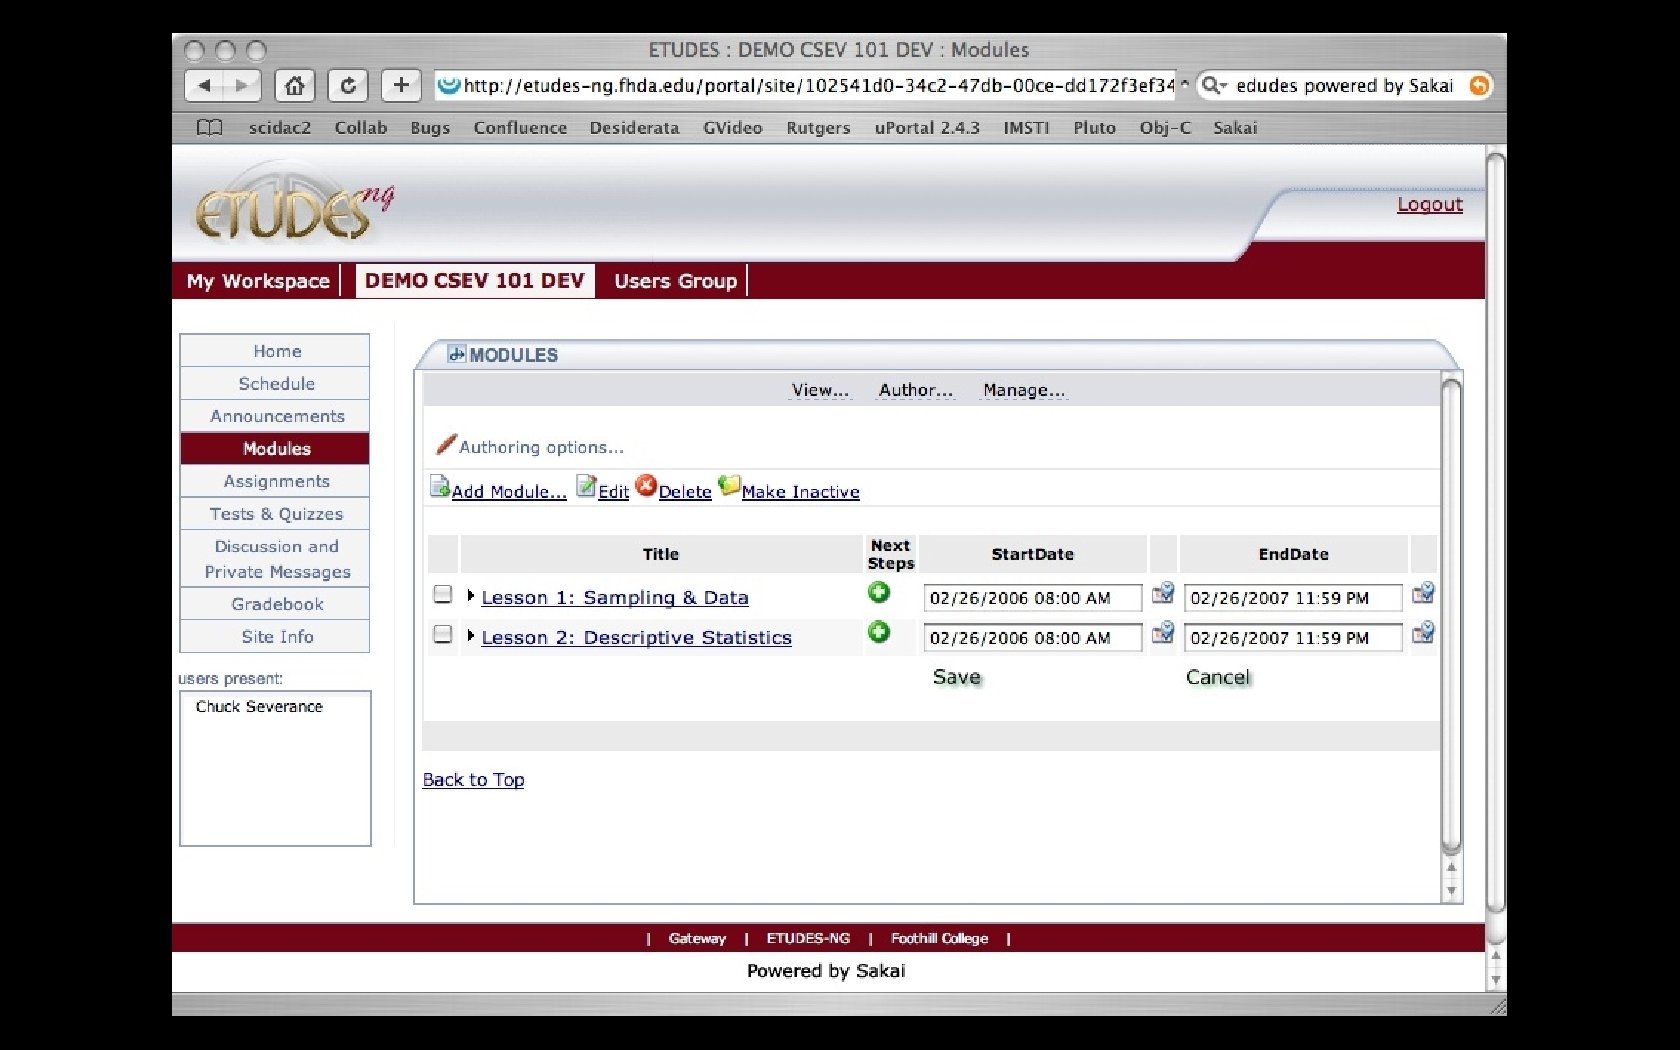1680x1050 pixels.
Task: Click ETUDES-NG footer link
Action: tap(808, 938)
